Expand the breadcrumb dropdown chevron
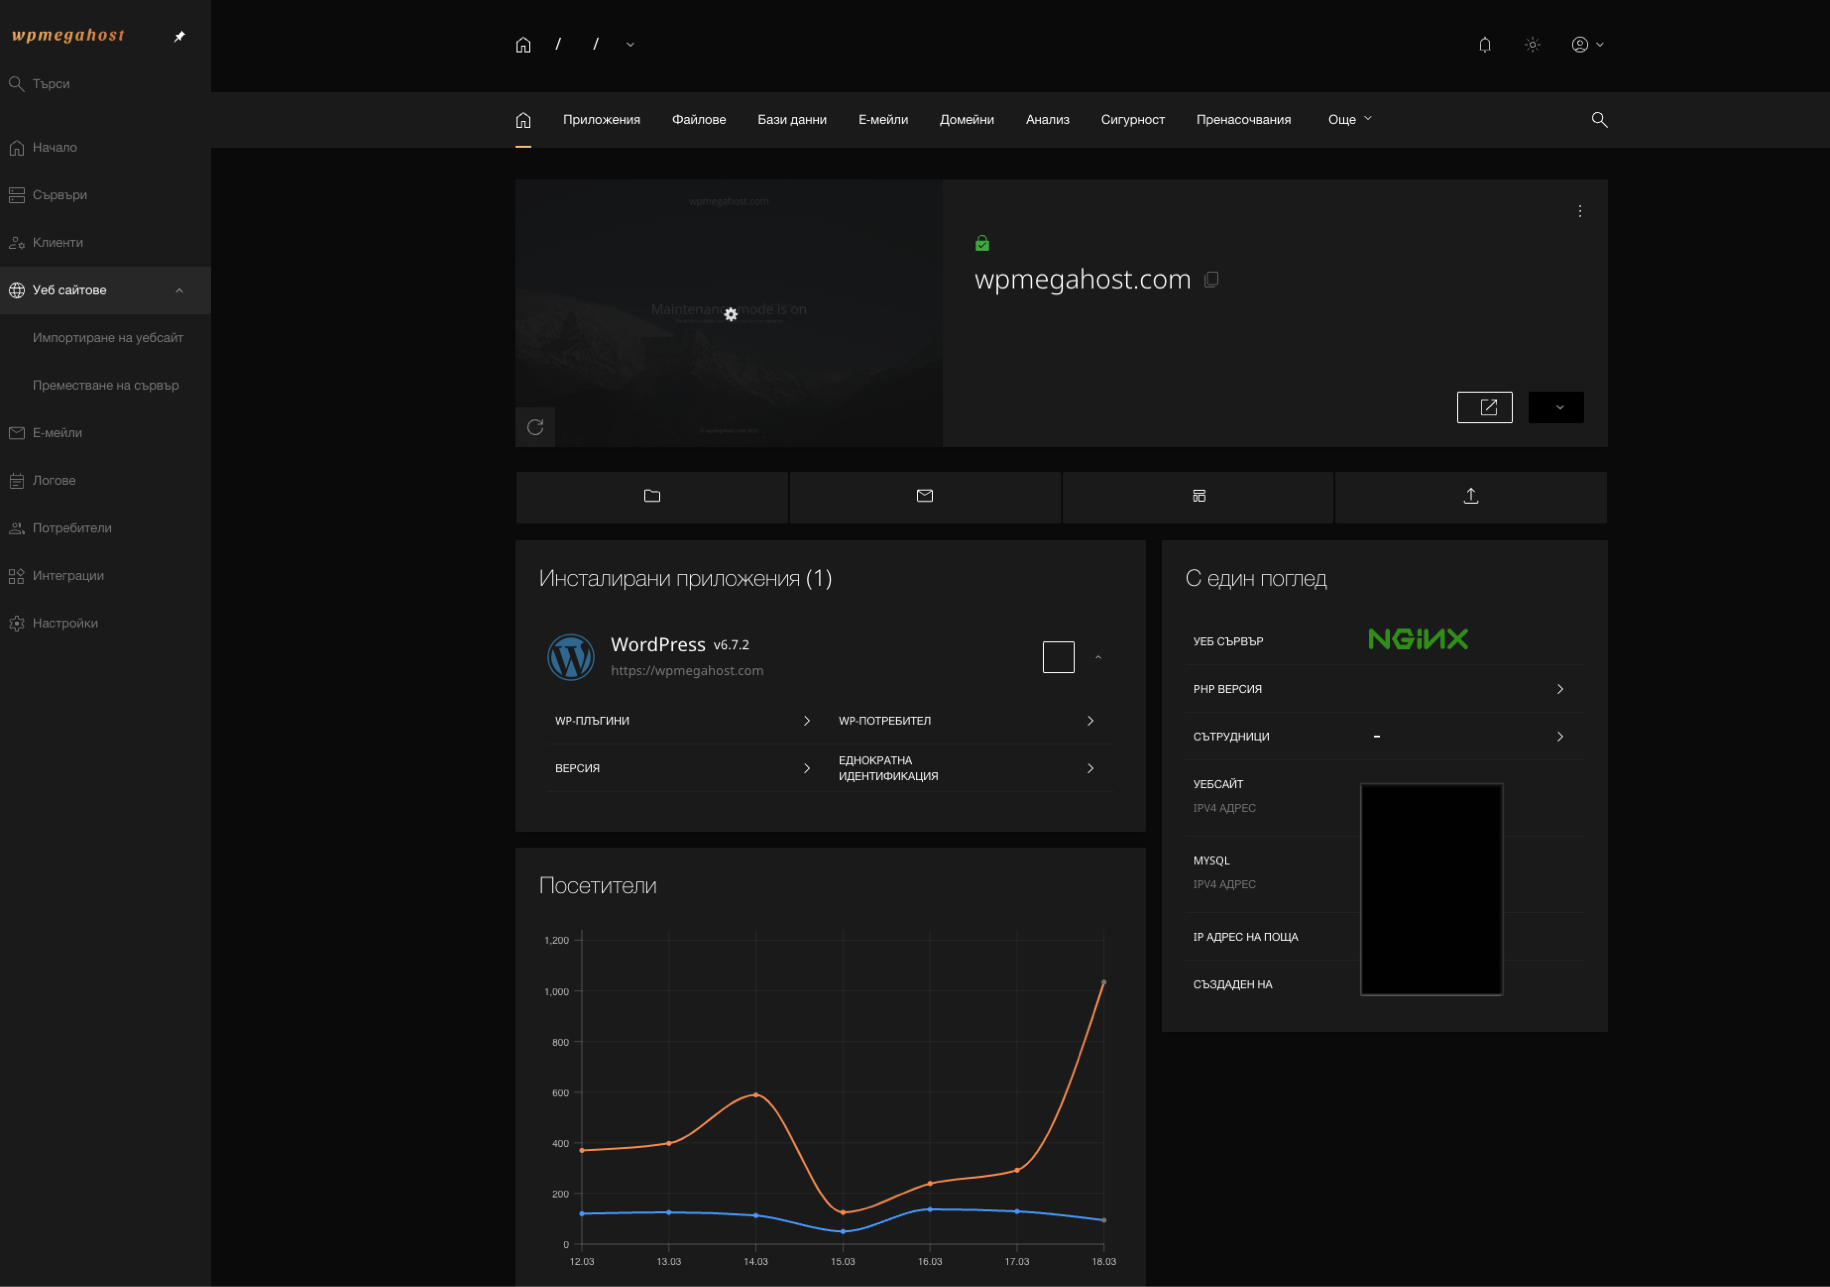Viewport: 1830px width, 1287px height. (630, 45)
